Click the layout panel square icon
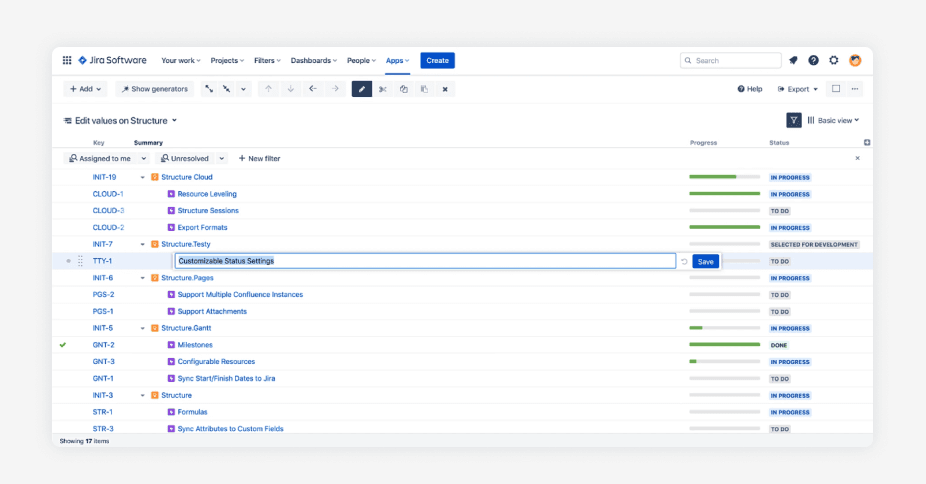Image resolution: width=926 pixels, height=484 pixels. [836, 89]
